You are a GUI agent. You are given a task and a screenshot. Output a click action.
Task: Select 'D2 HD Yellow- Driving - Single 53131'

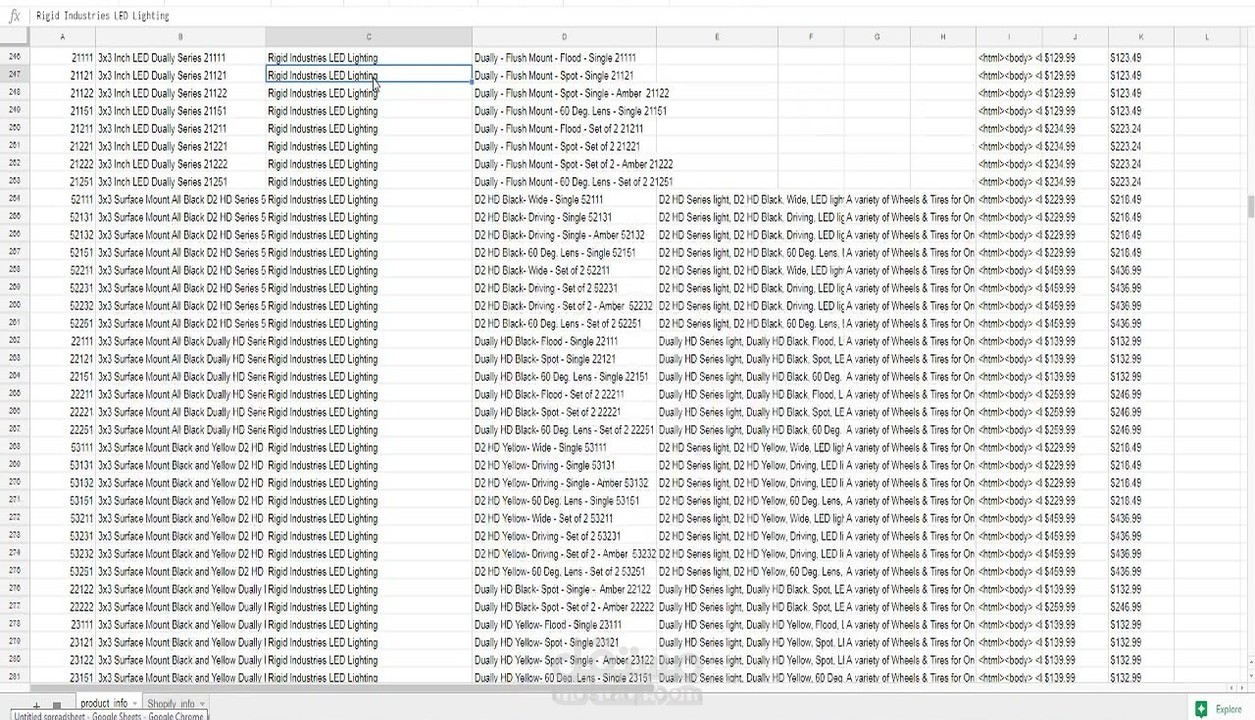[x=564, y=465]
